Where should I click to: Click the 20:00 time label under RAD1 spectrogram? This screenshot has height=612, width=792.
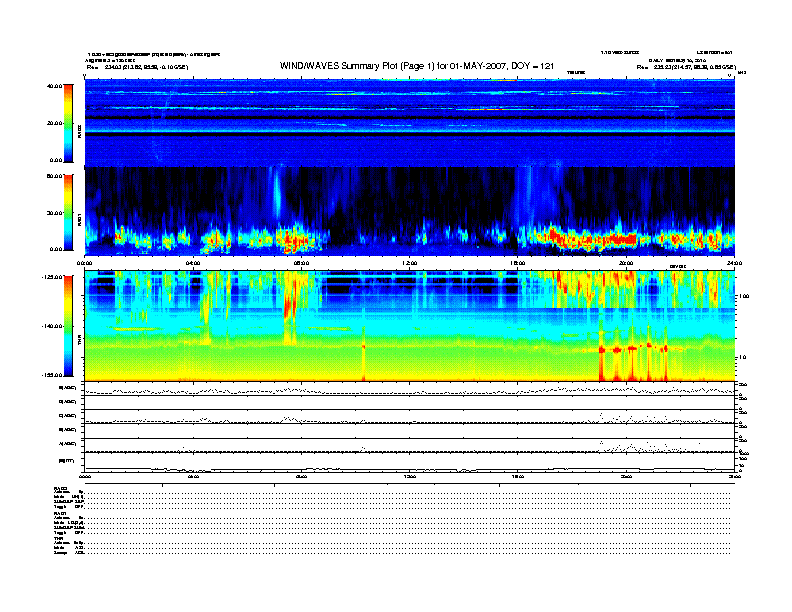626,263
